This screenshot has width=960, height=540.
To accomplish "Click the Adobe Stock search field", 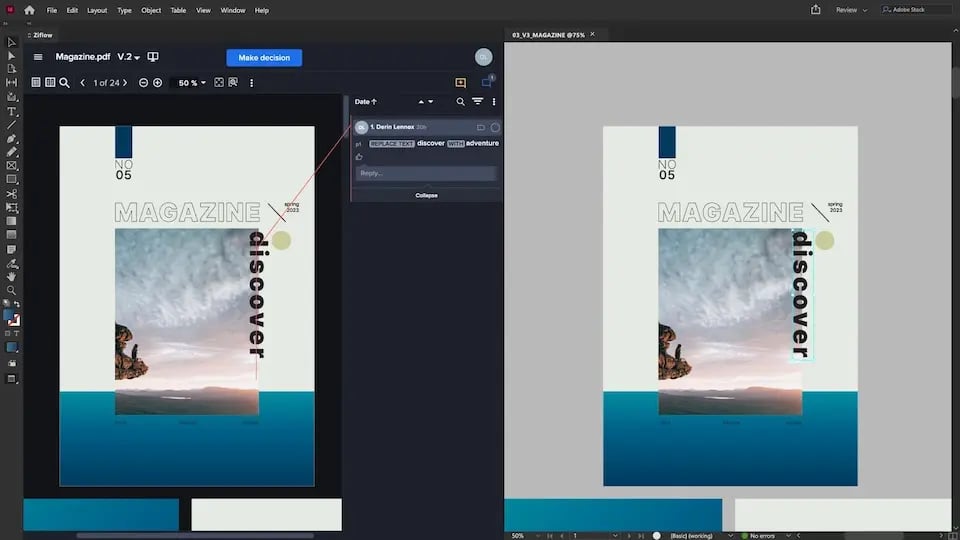I will (x=915, y=10).
